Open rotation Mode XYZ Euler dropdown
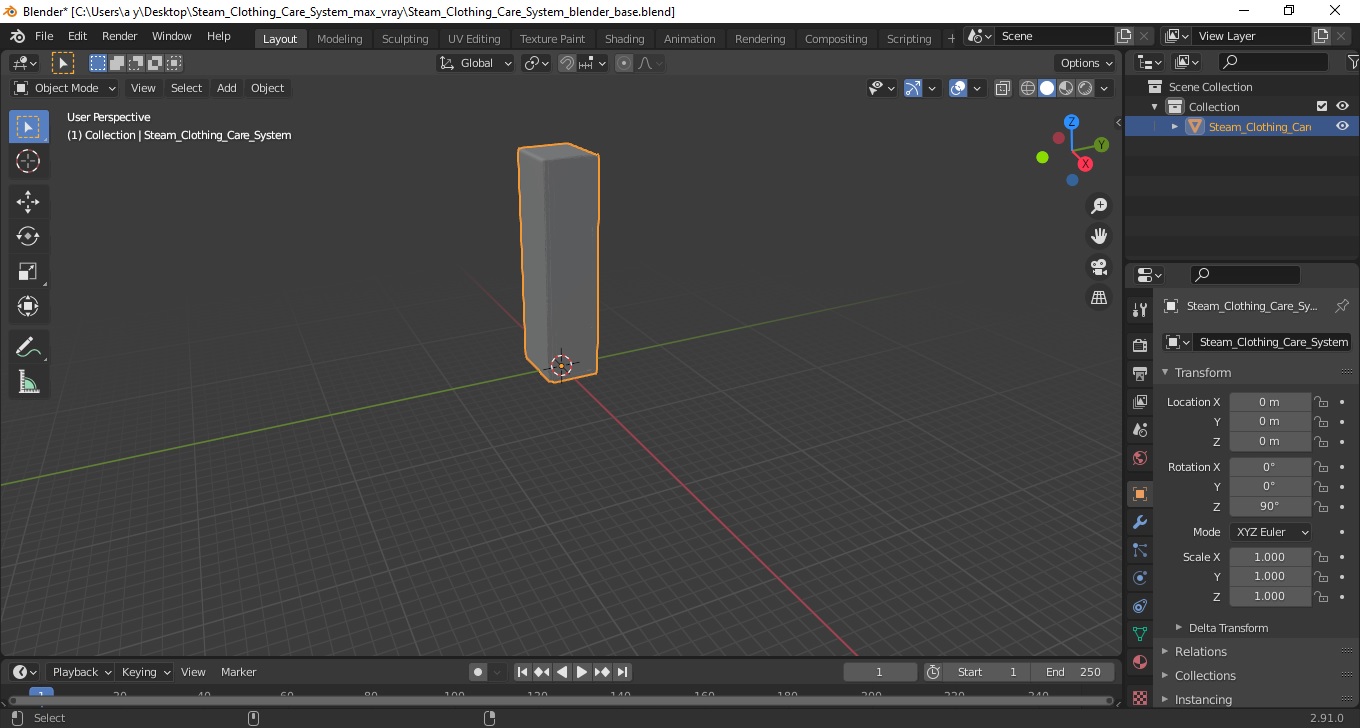The image size is (1360, 728). [x=1270, y=532]
